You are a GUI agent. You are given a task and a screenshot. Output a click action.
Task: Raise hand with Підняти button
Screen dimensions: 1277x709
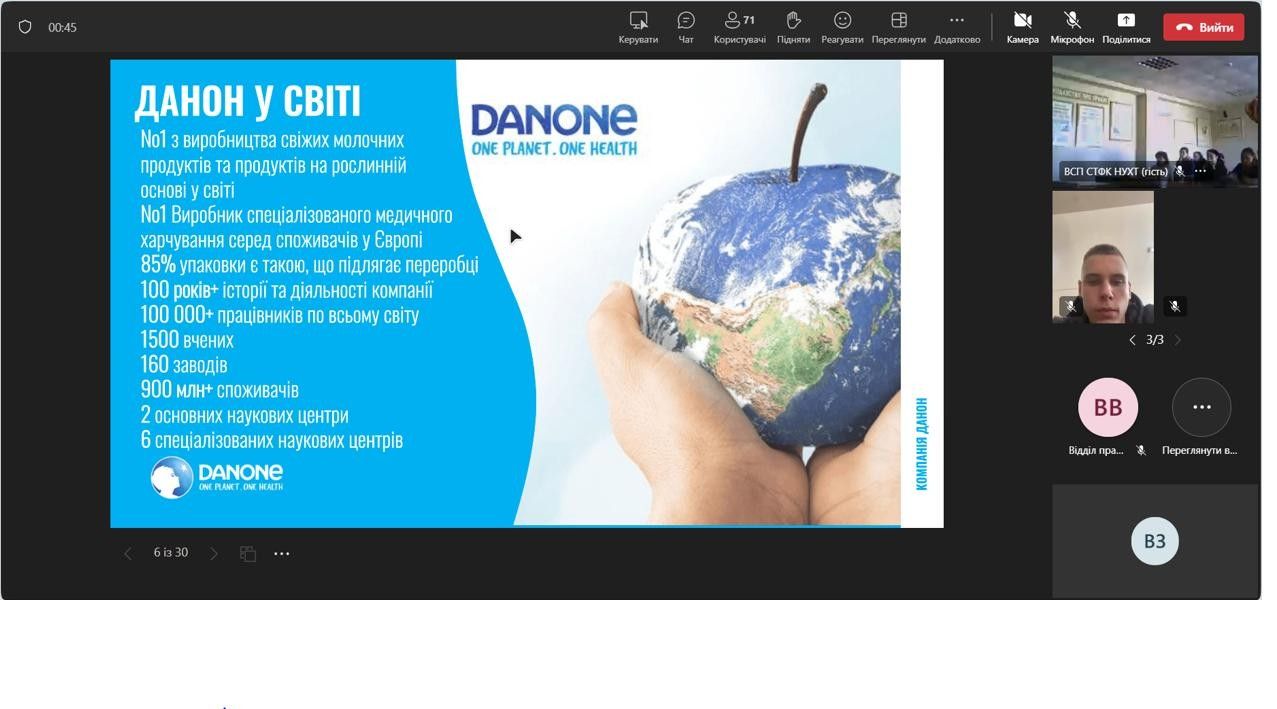pos(793,27)
